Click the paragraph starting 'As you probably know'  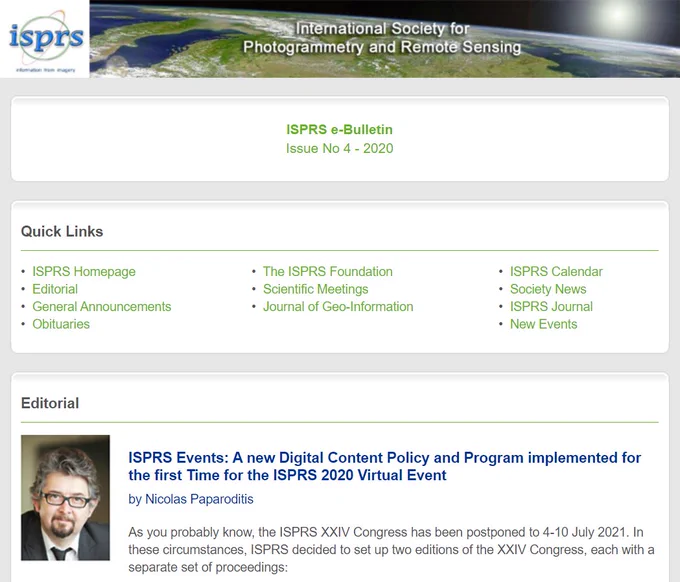[x=391, y=549]
